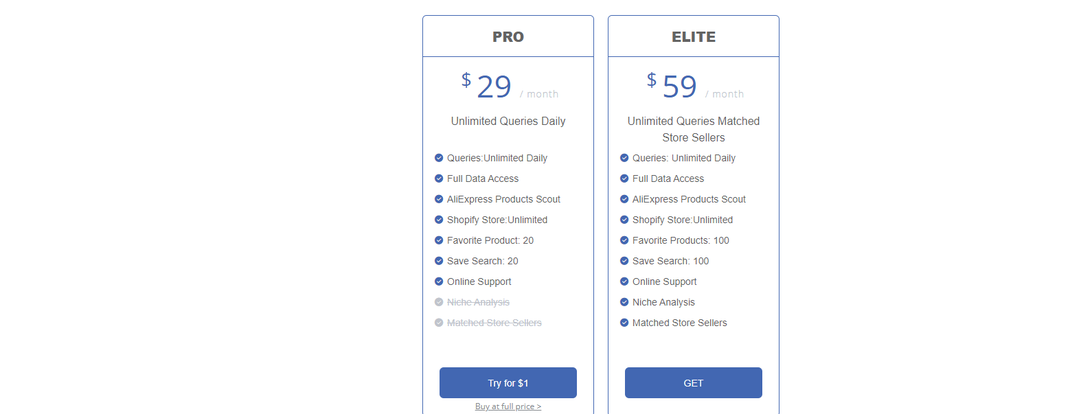The width and height of the screenshot is (1070, 414).
Task: Open the Buy at full price link
Action: (508, 406)
